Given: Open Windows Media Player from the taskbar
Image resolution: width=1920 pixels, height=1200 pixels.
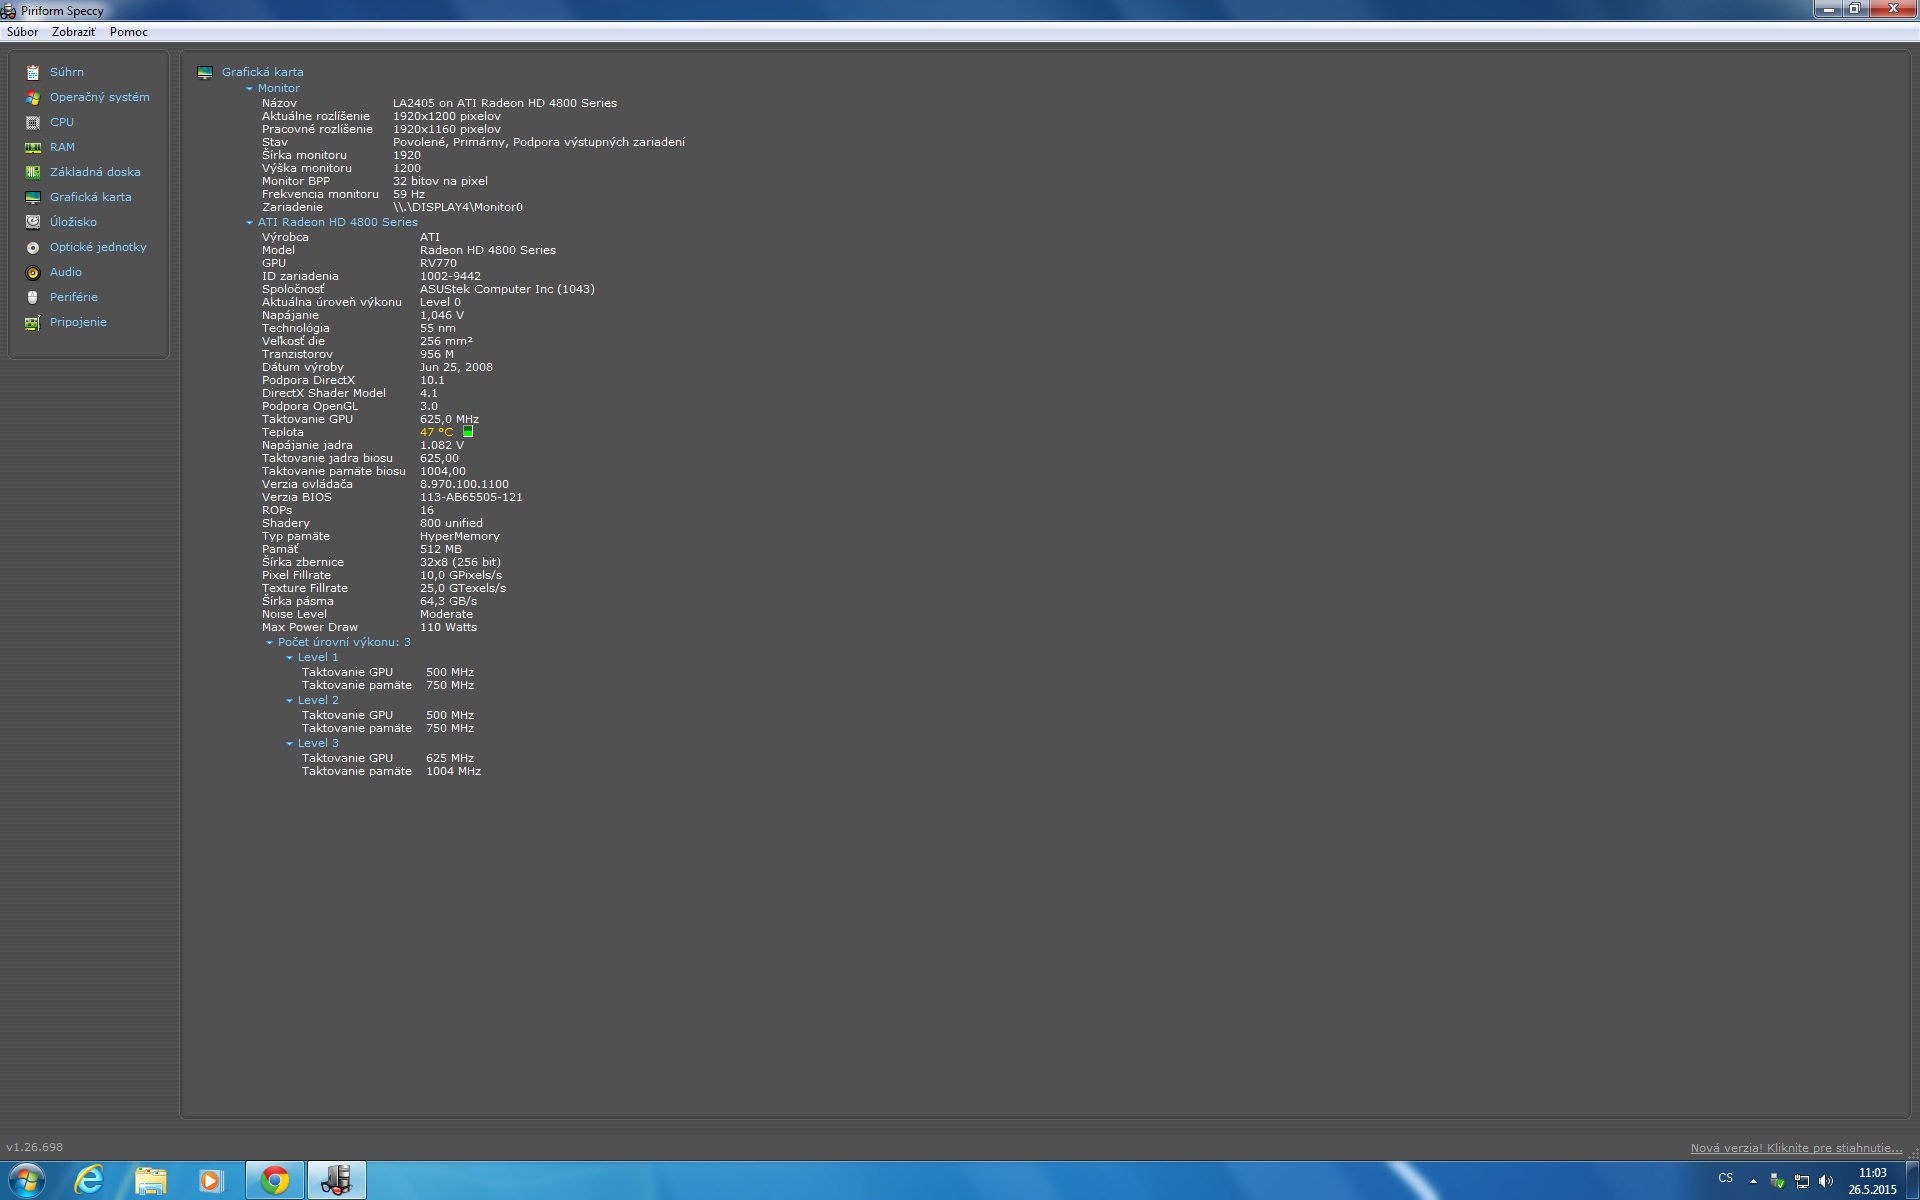Looking at the screenshot, I should [211, 1180].
